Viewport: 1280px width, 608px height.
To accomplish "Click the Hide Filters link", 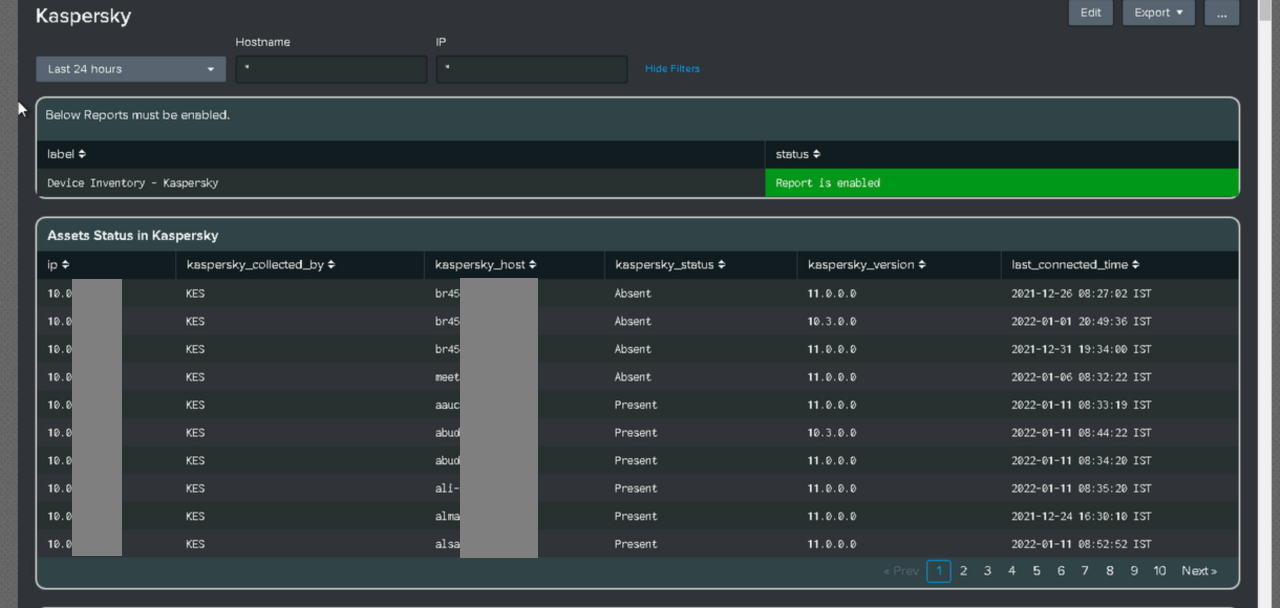I will click(x=672, y=69).
